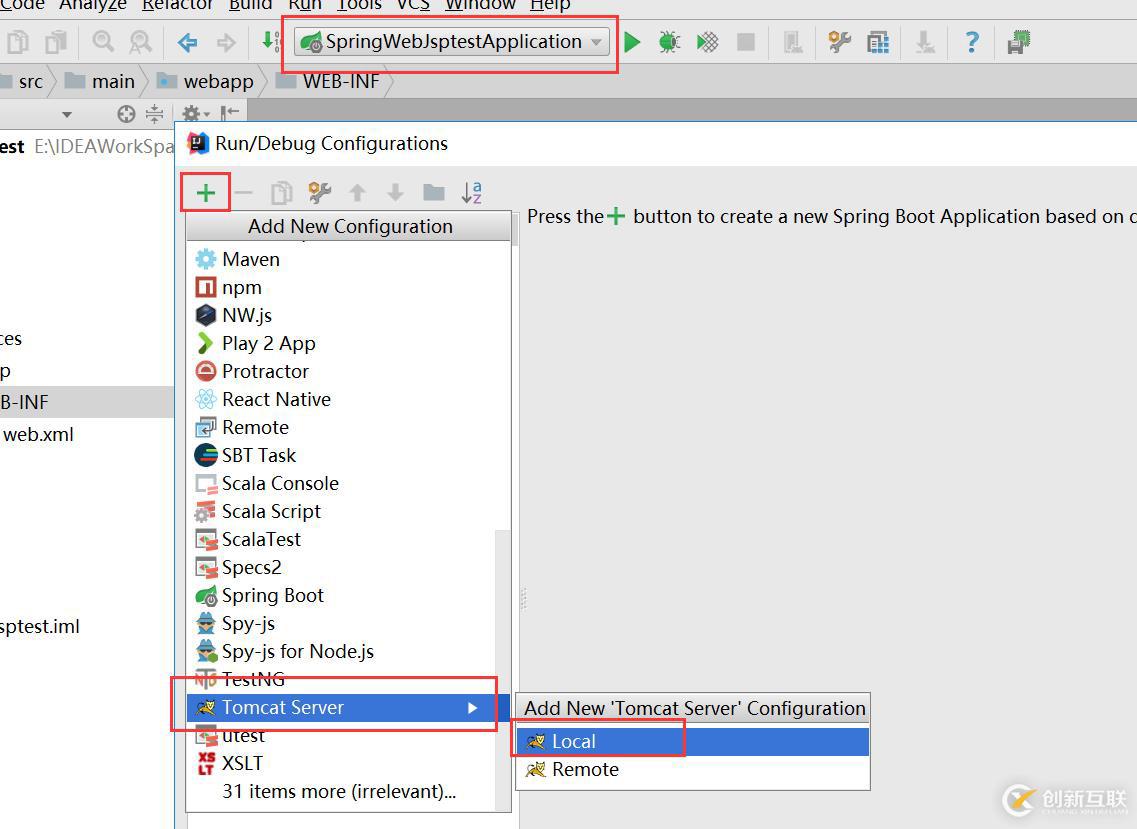Screen dimensions: 1137x829
Task: Select ScalaTest configuration type
Action: [x=342, y=539]
